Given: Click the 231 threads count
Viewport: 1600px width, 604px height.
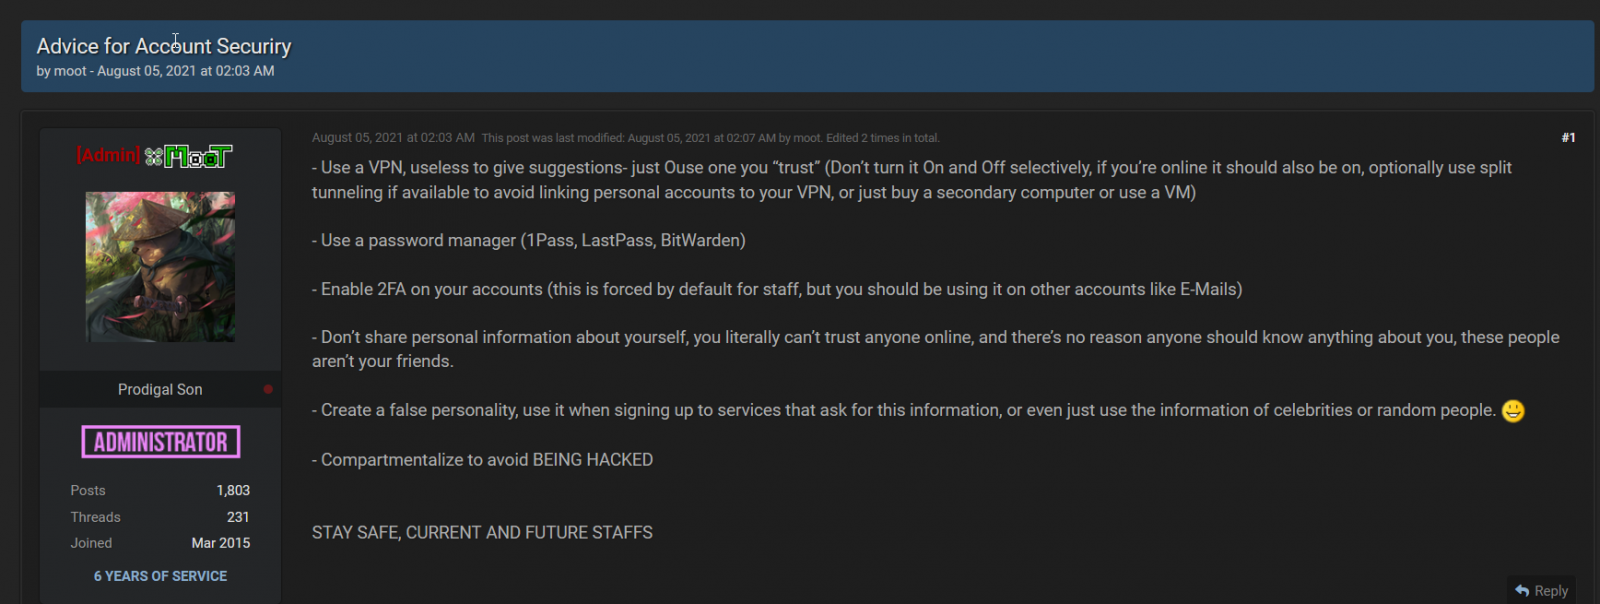Looking at the screenshot, I should pos(238,517).
